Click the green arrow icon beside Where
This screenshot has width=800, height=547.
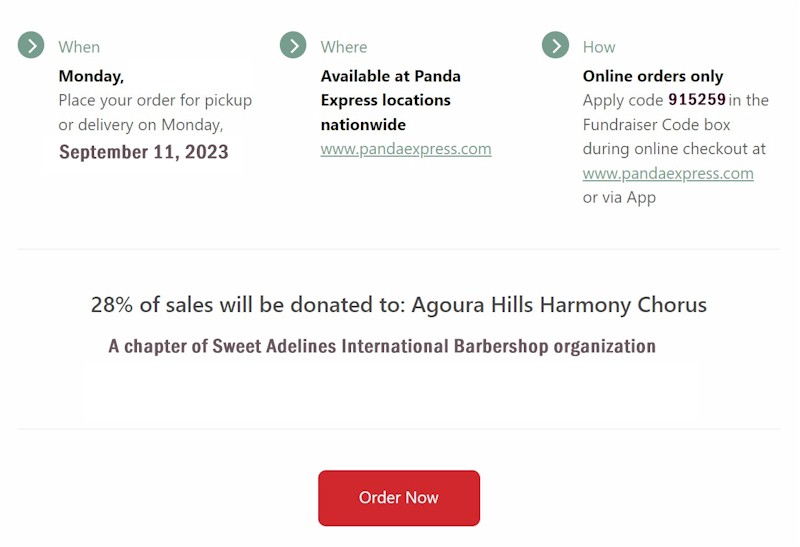tap(293, 45)
